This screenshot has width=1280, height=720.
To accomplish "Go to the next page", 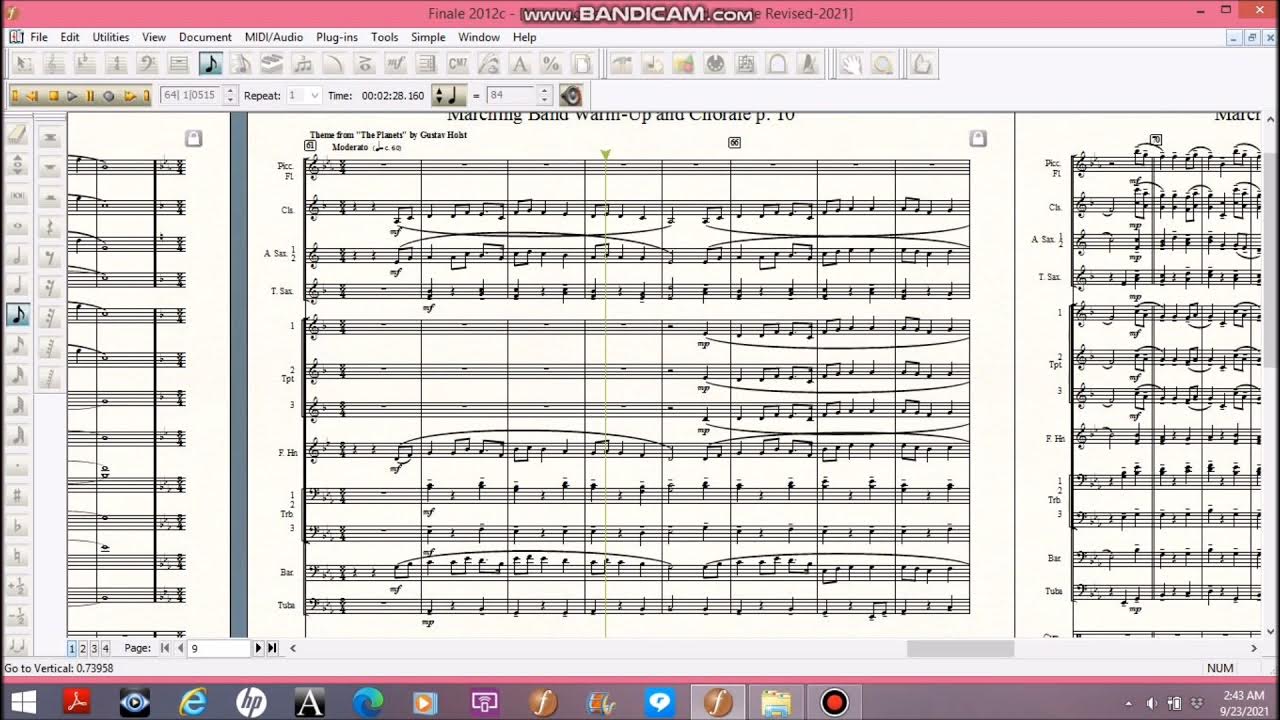I will [x=258, y=648].
